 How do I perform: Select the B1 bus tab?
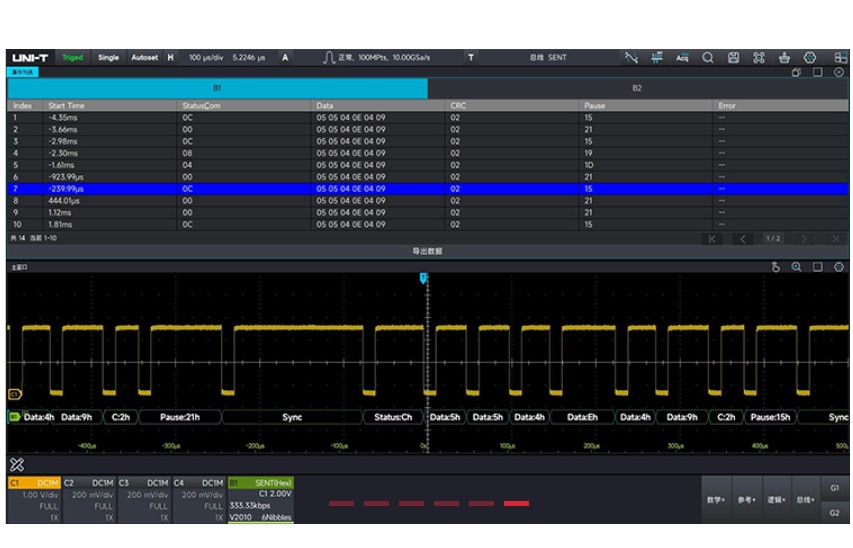coord(217,89)
